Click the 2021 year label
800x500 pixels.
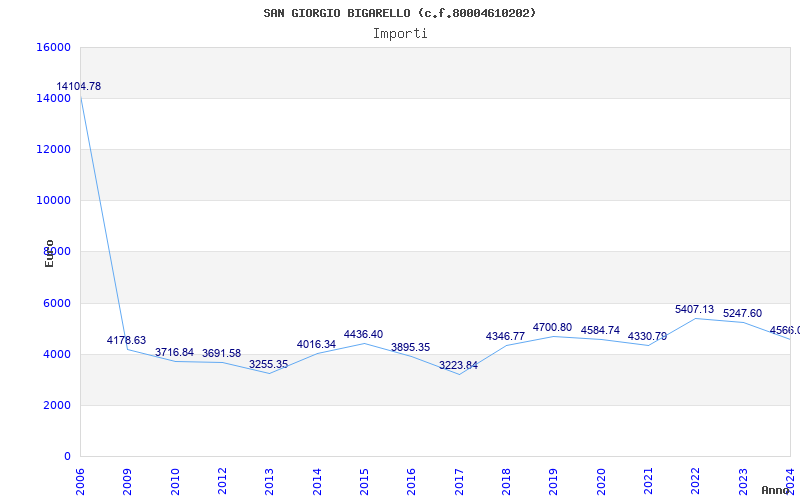[648, 481]
